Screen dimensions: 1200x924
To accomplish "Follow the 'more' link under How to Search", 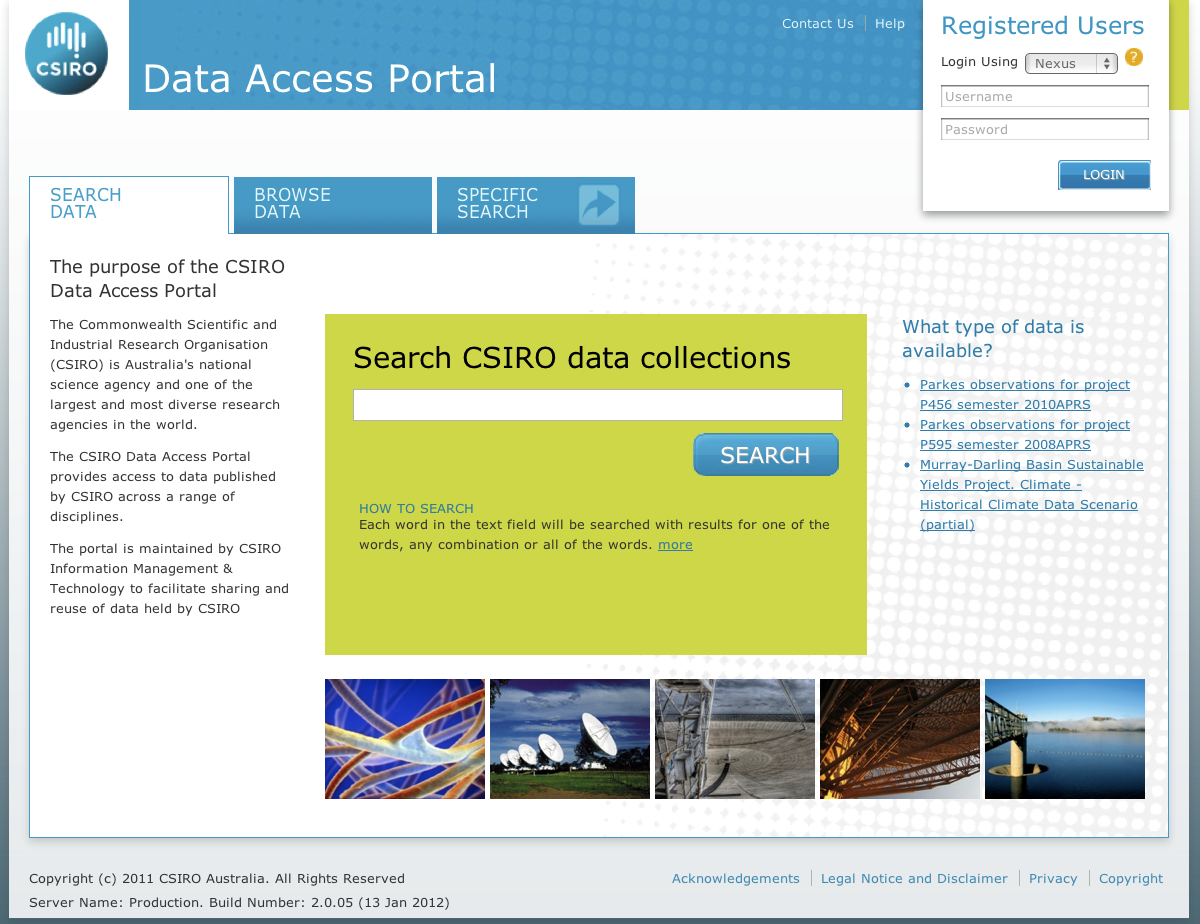I will pos(675,545).
